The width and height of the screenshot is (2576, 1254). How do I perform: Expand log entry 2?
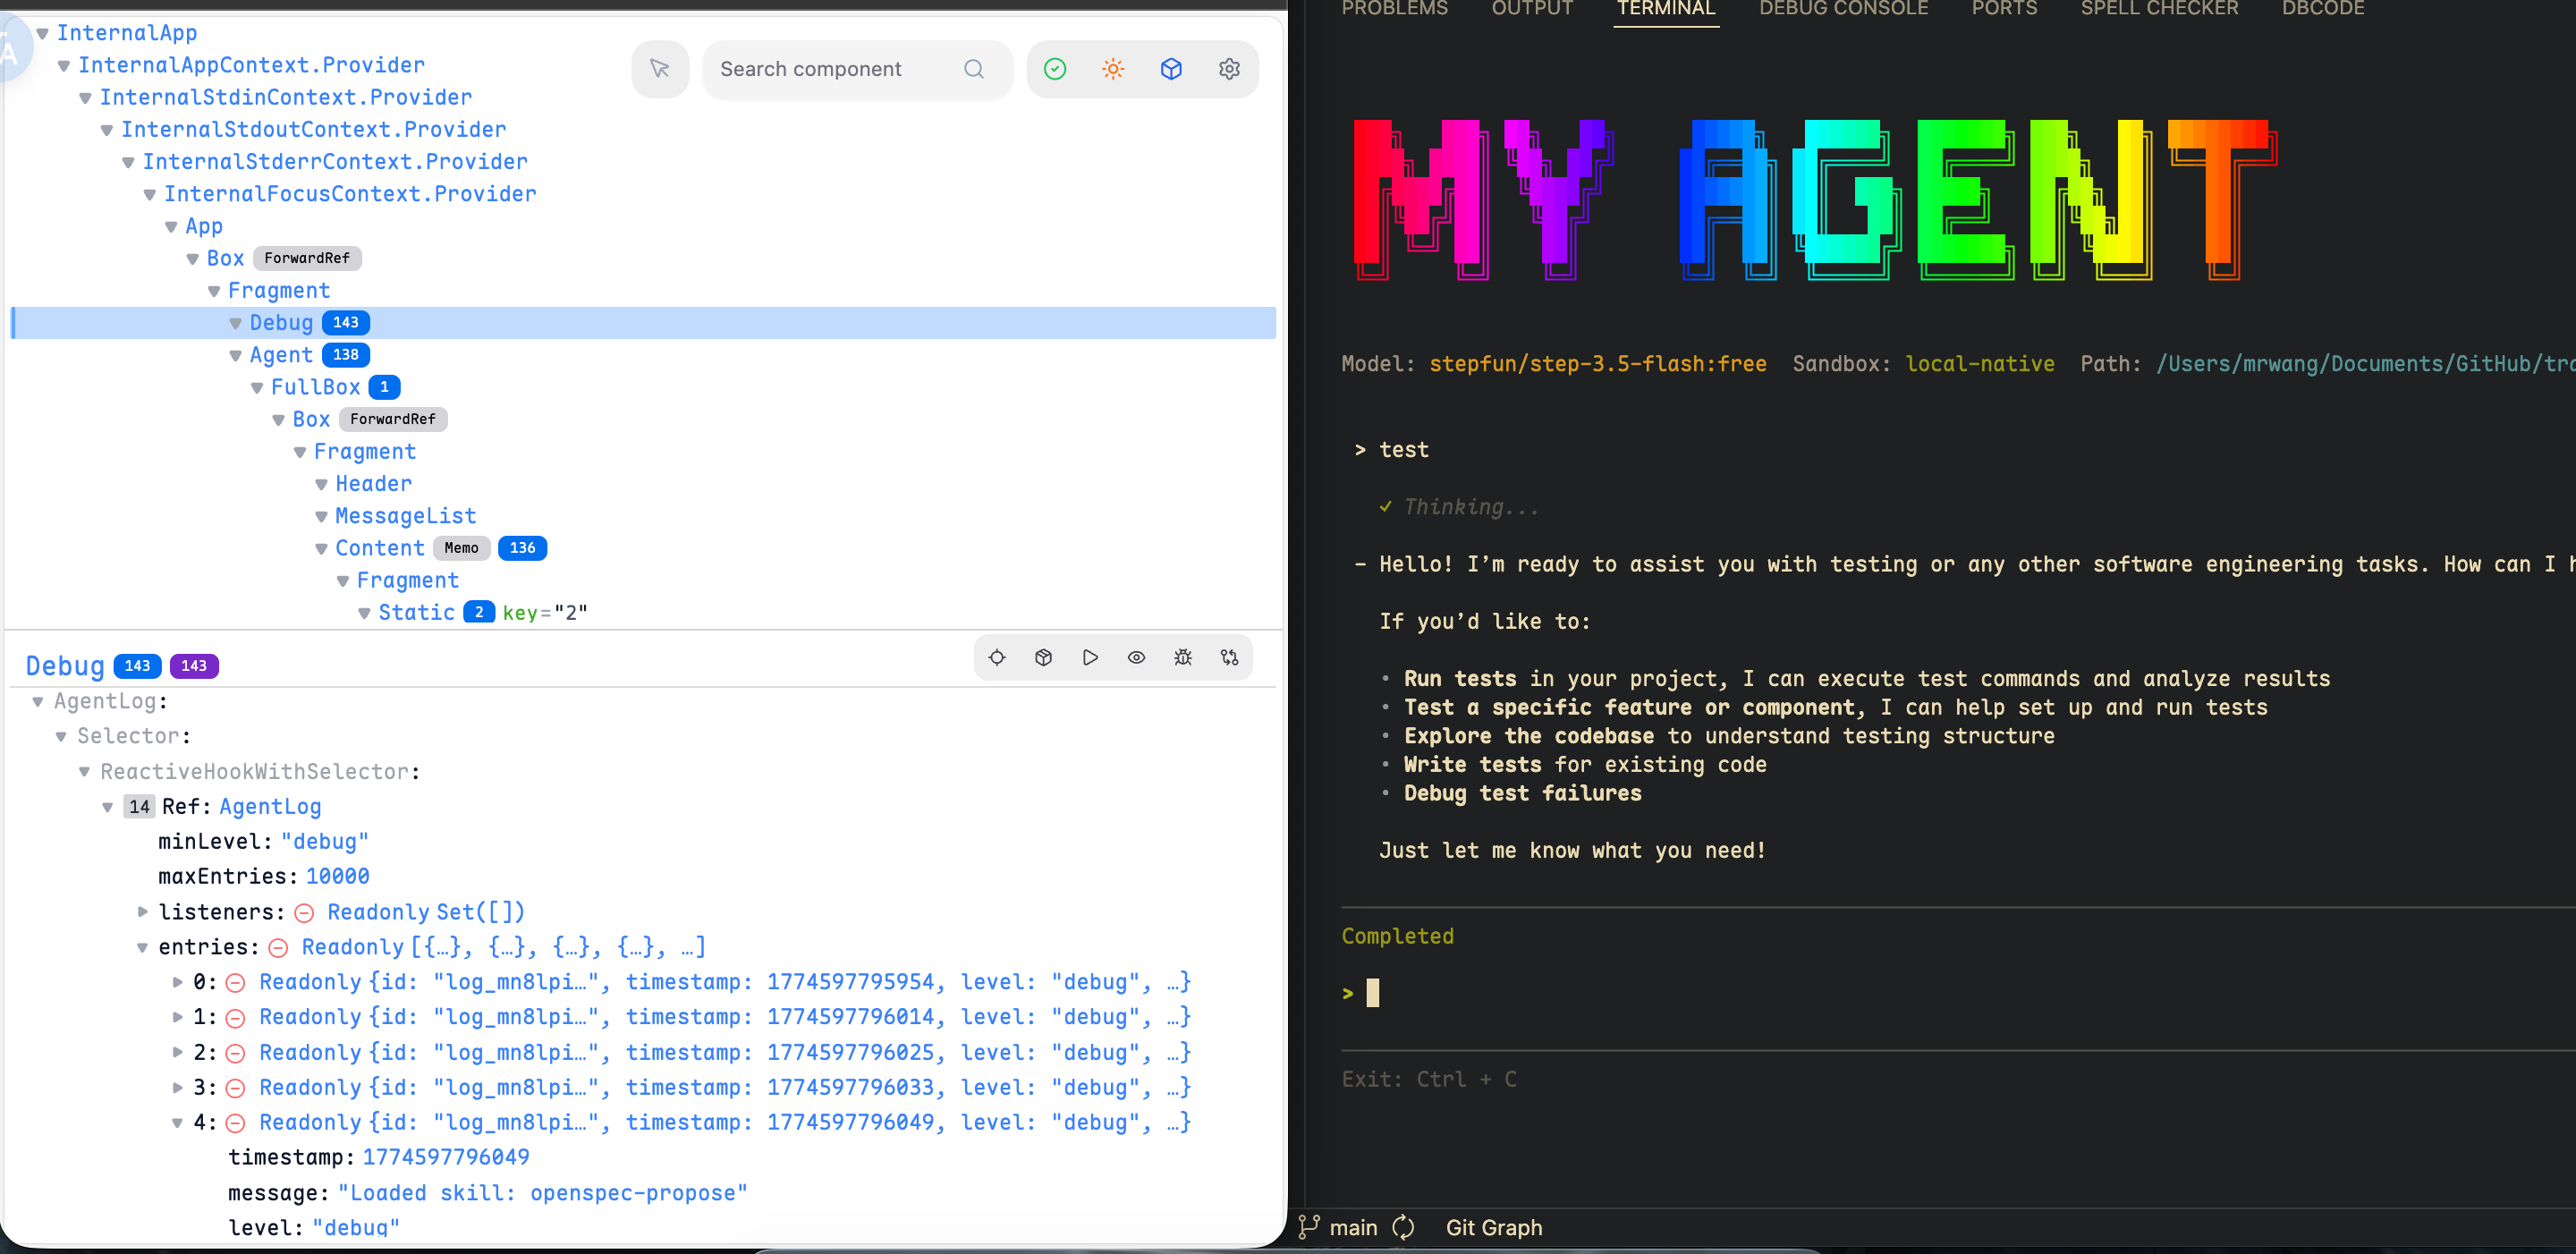(178, 1052)
